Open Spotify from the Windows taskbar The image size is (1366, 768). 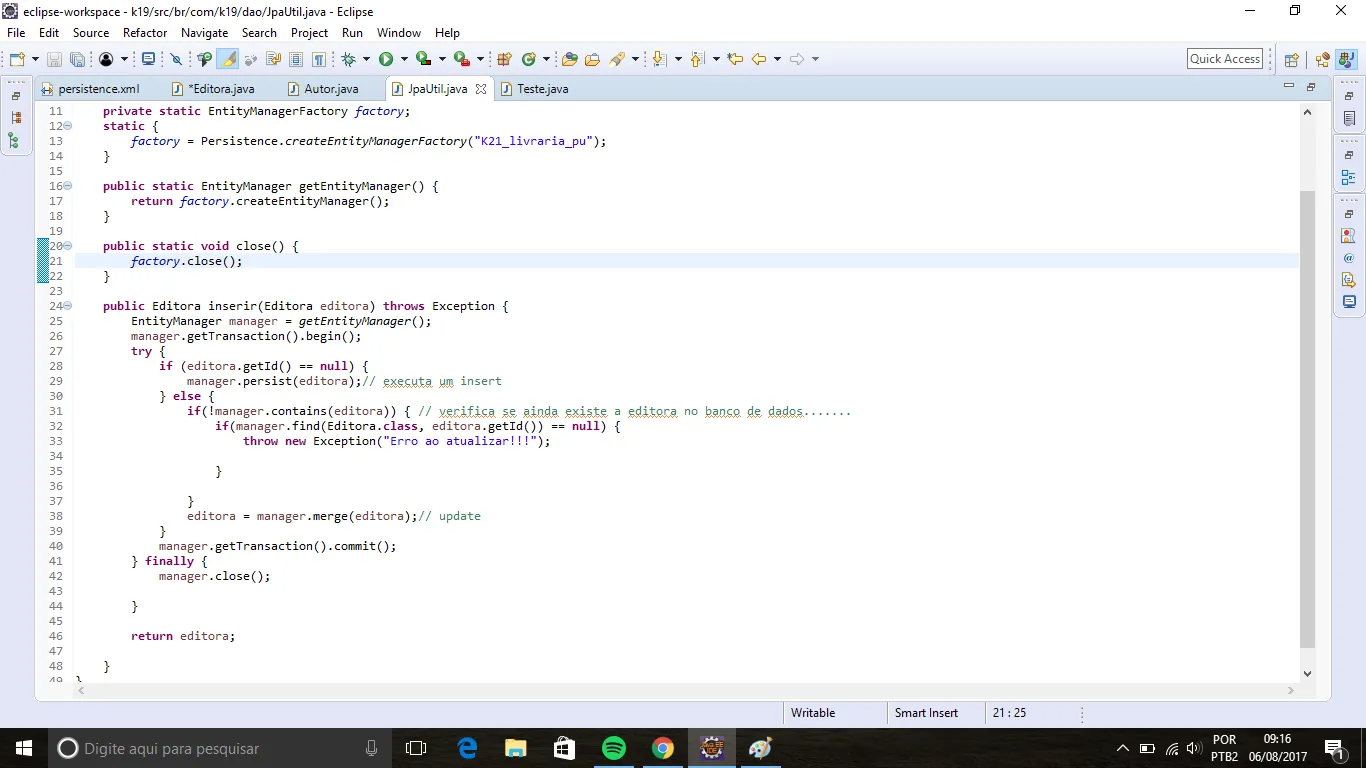[x=614, y=748]
